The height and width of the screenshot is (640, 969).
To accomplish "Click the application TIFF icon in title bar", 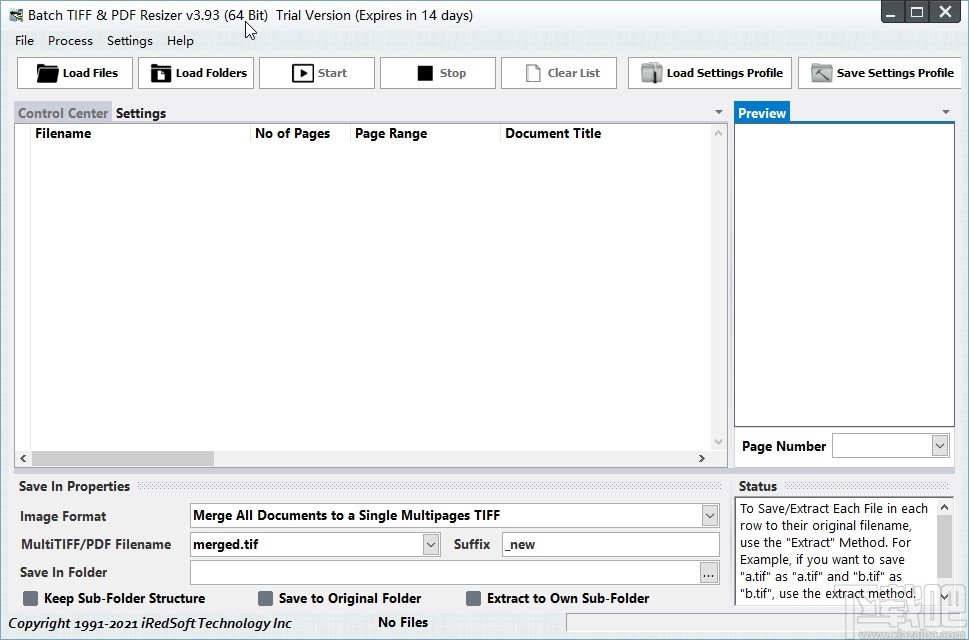I will click(14, 14).
